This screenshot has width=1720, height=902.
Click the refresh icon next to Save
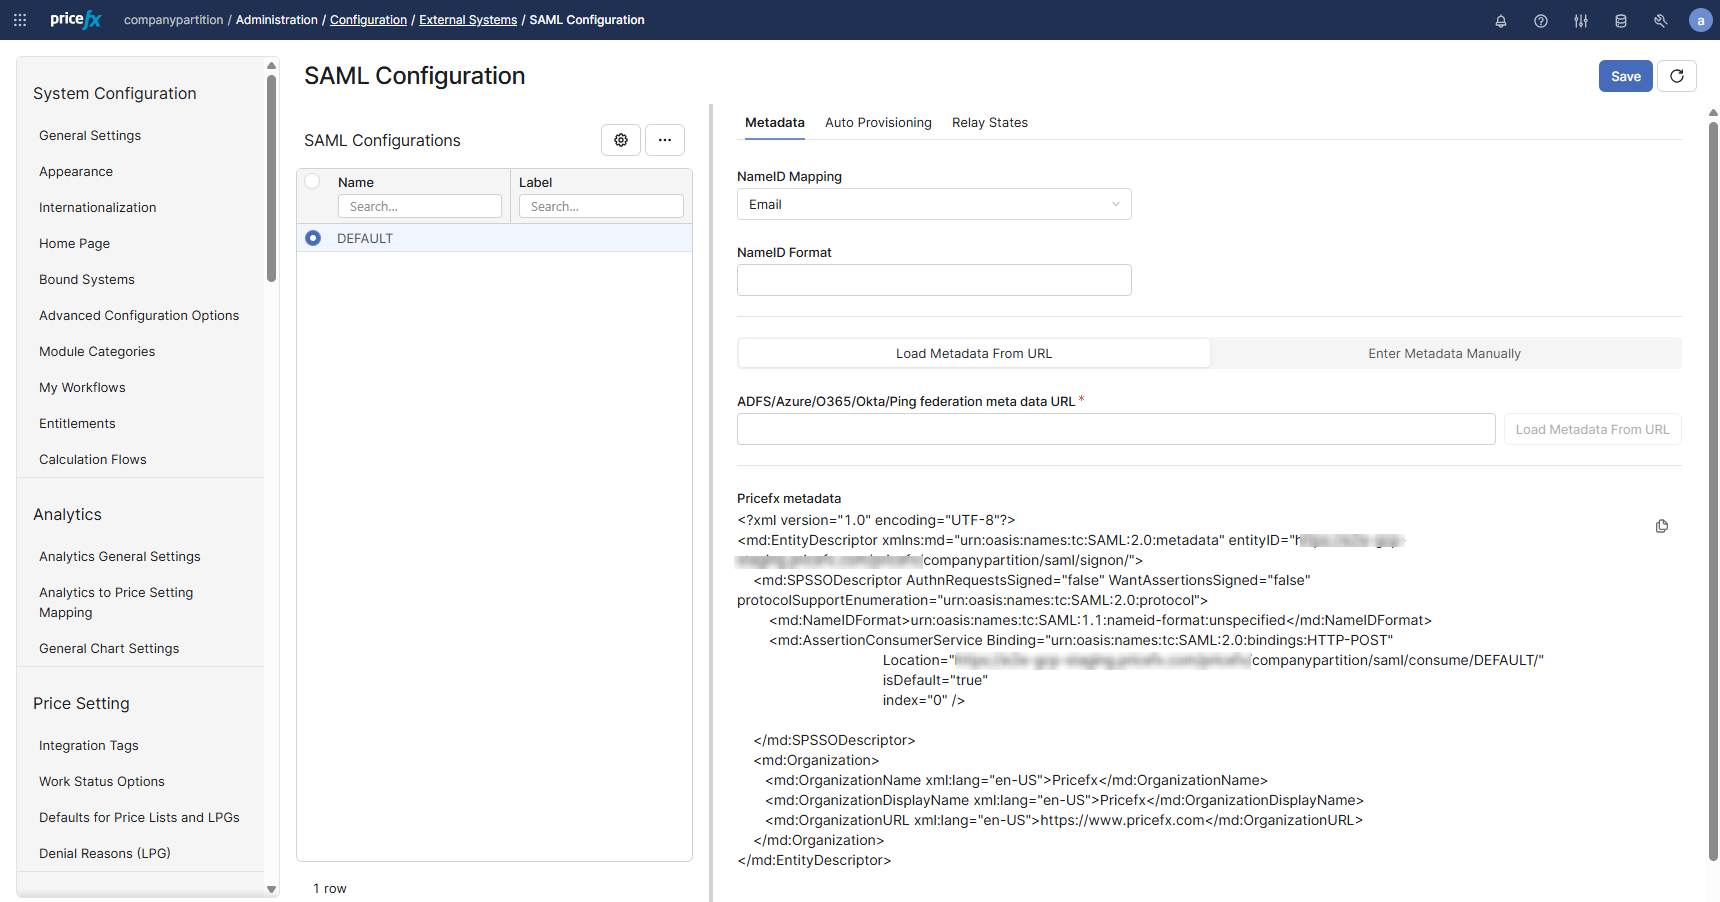[x=1676, y=76]
